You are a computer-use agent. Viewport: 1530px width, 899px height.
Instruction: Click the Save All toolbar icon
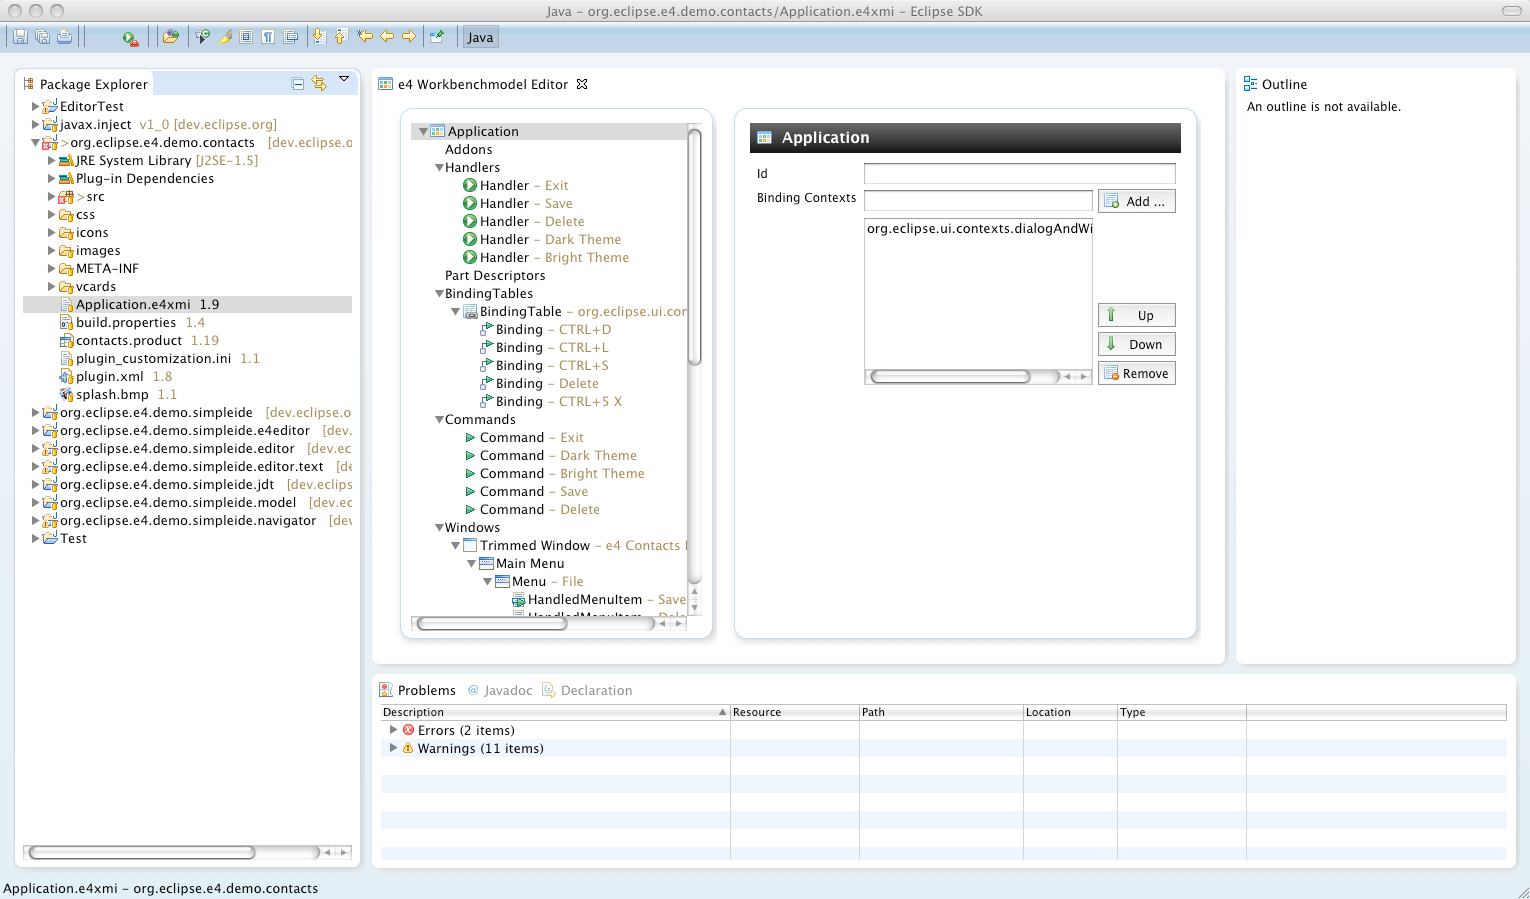(42, 37)
